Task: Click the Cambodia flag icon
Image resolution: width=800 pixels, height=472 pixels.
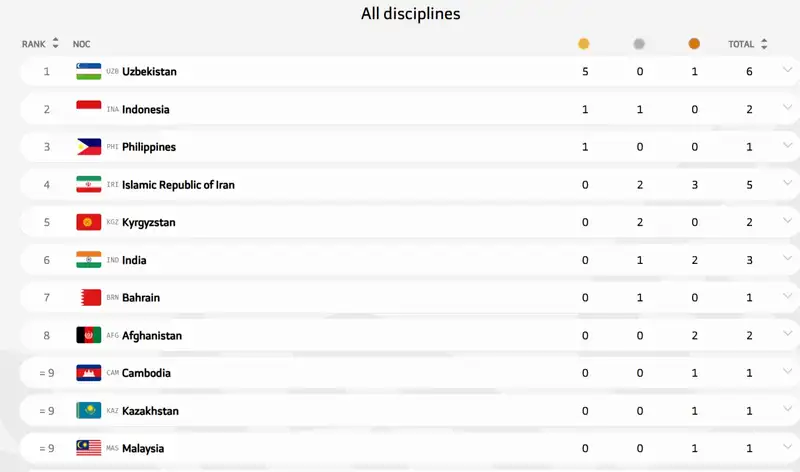Action: coord(88,373)
